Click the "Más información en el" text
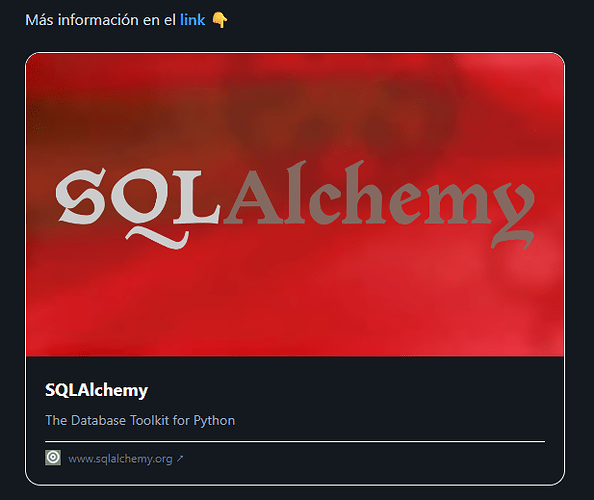Screen dimensions: 594x500 click(x=100, y=20)
